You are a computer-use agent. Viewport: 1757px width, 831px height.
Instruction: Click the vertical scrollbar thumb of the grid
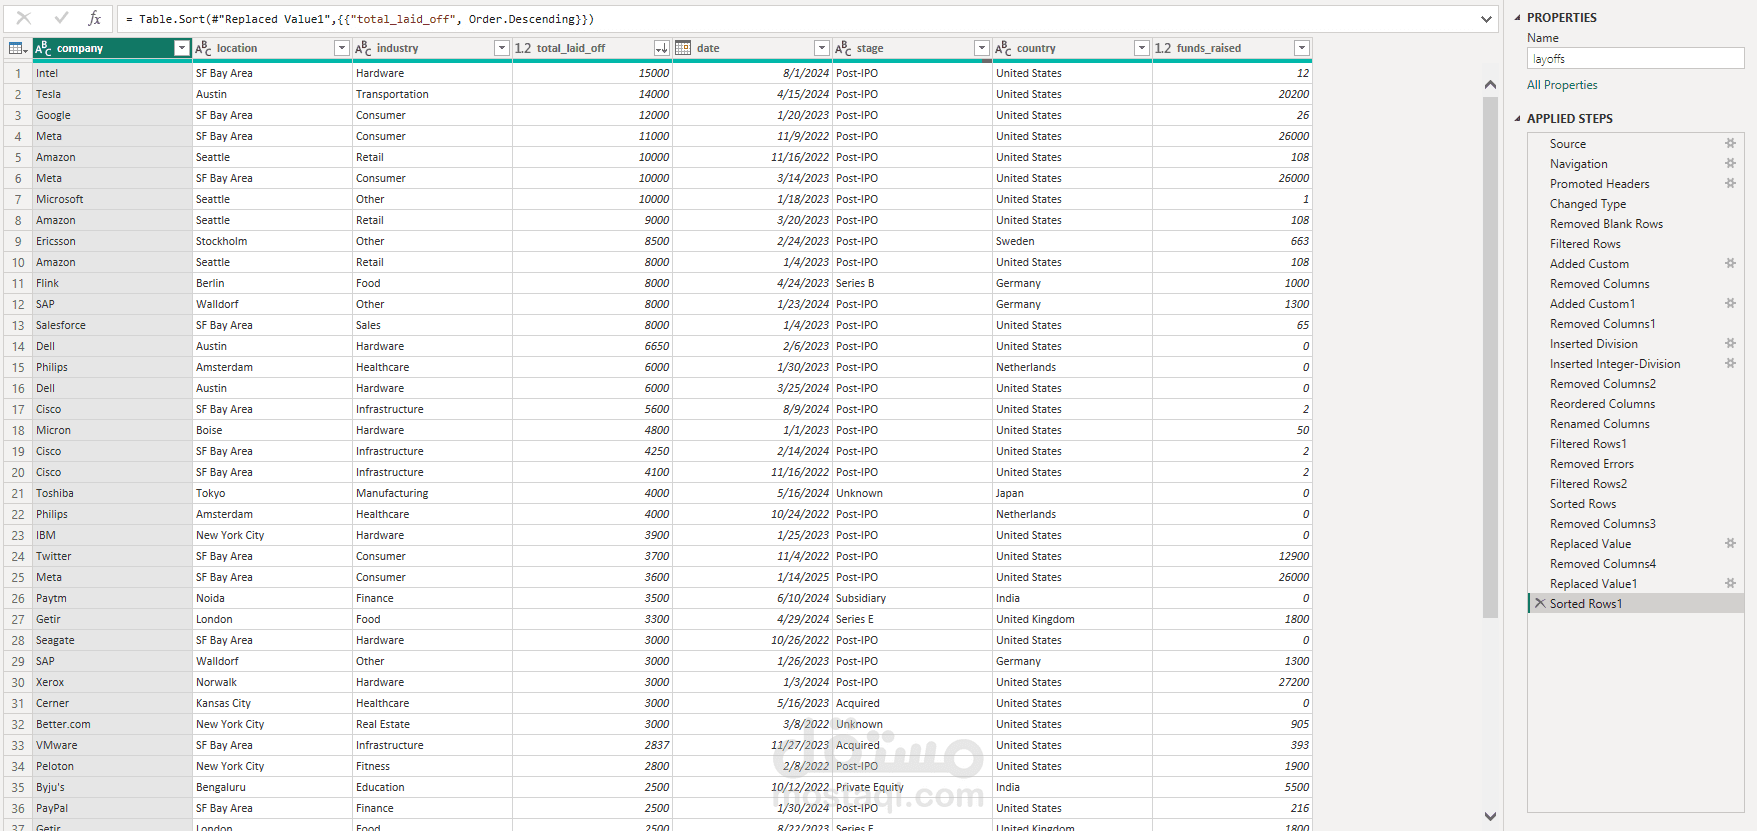(1490, 356)
